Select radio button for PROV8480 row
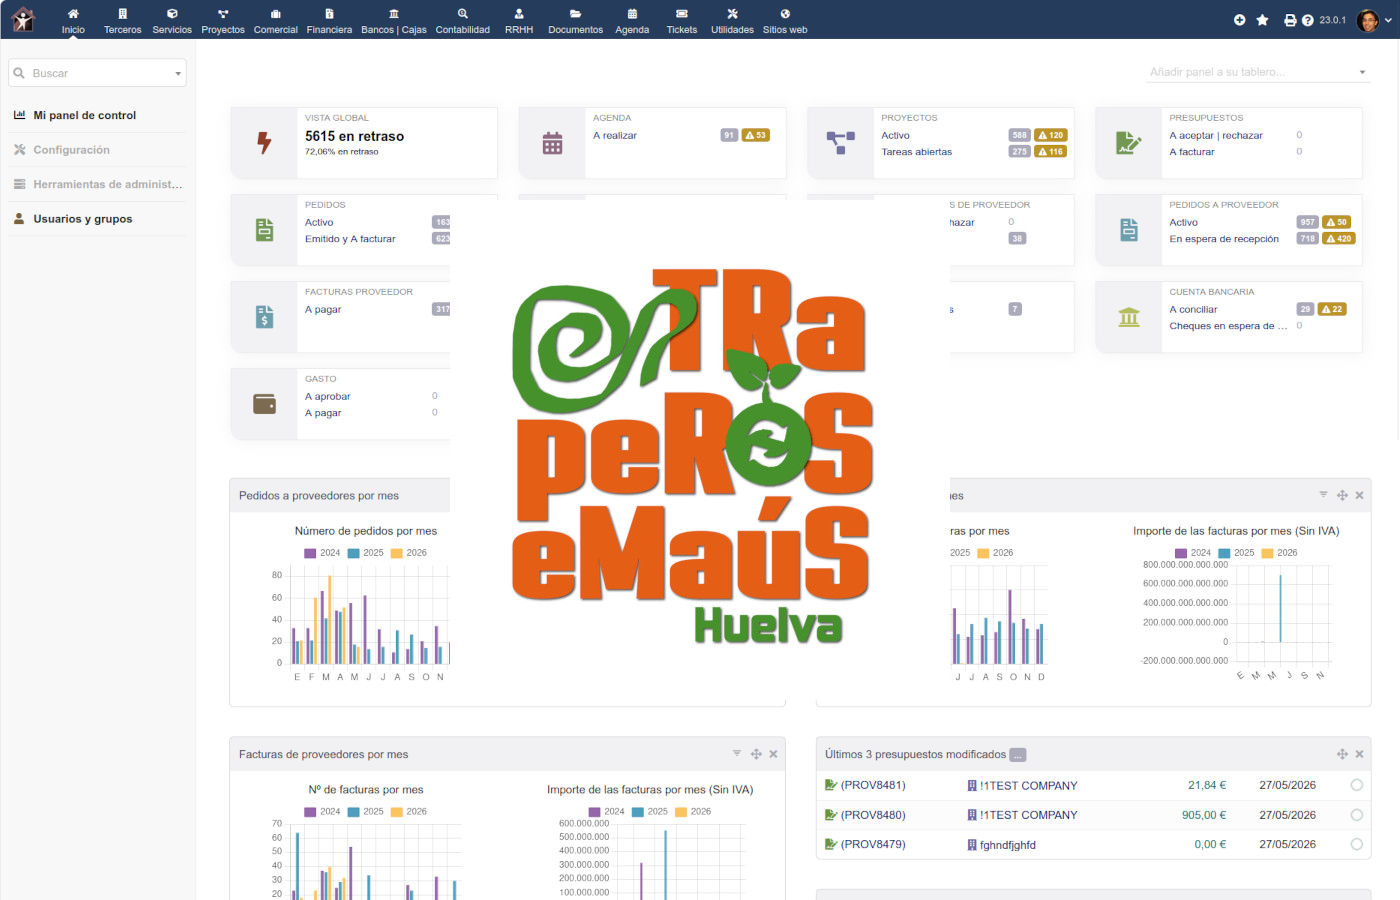The width and height of the screenshot is (1400, 900). pyautogui.click(x=1357, y=815)
